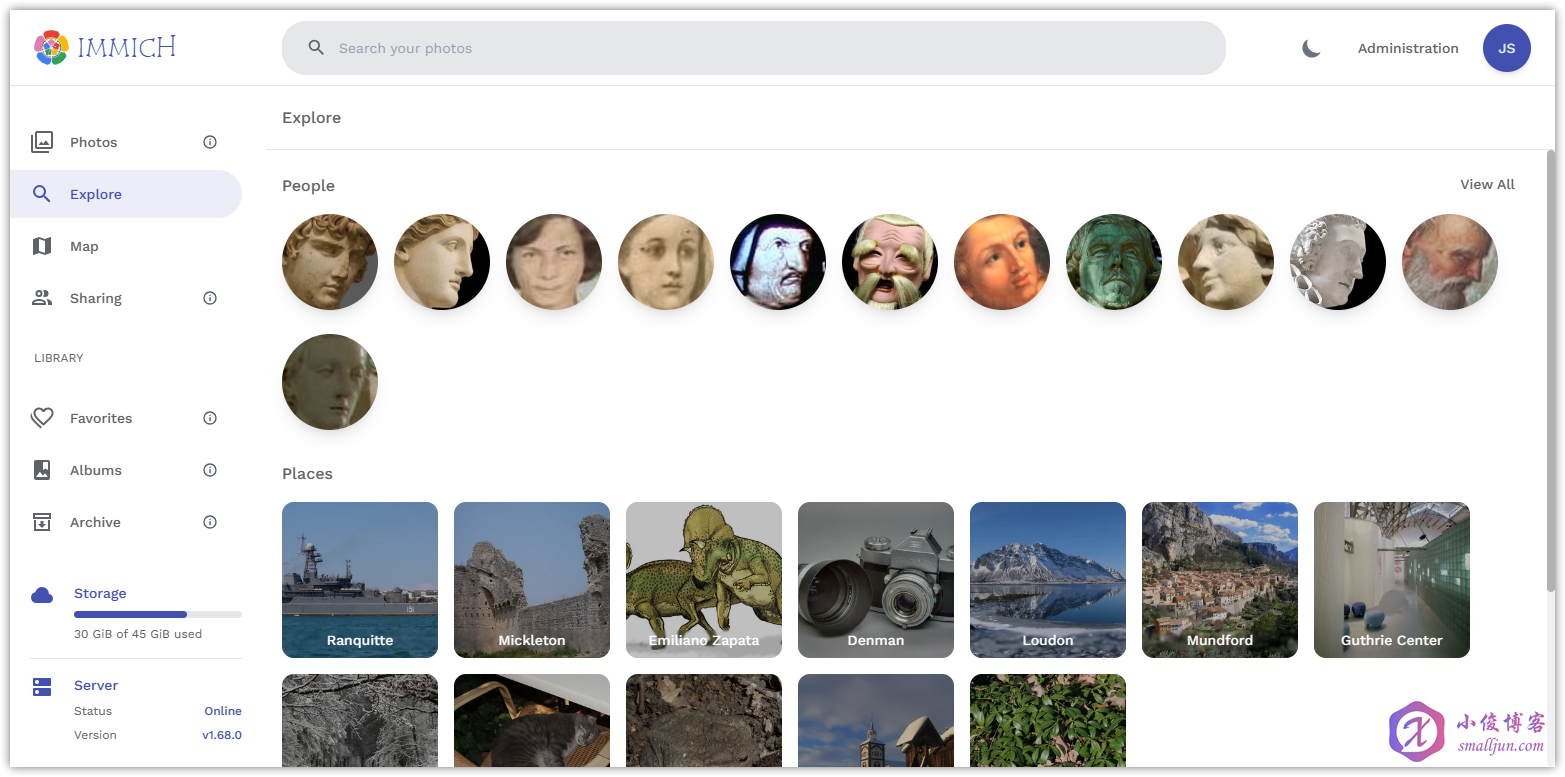Open the JS user avatar menu

click(x=1506, y=48)
